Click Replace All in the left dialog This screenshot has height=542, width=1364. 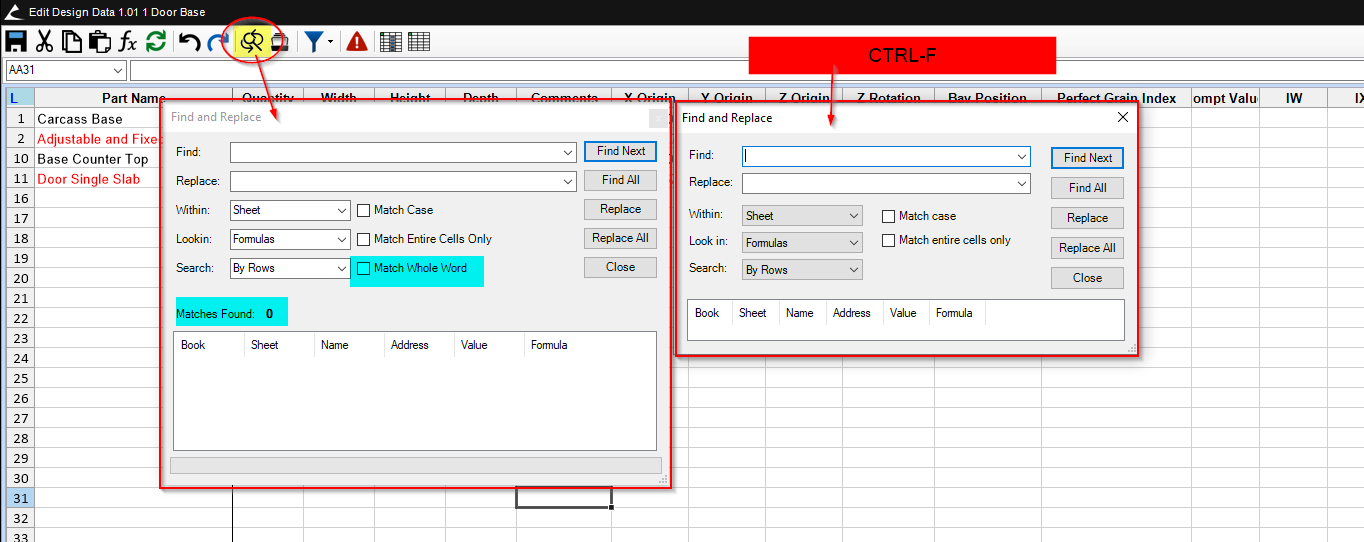620,238
